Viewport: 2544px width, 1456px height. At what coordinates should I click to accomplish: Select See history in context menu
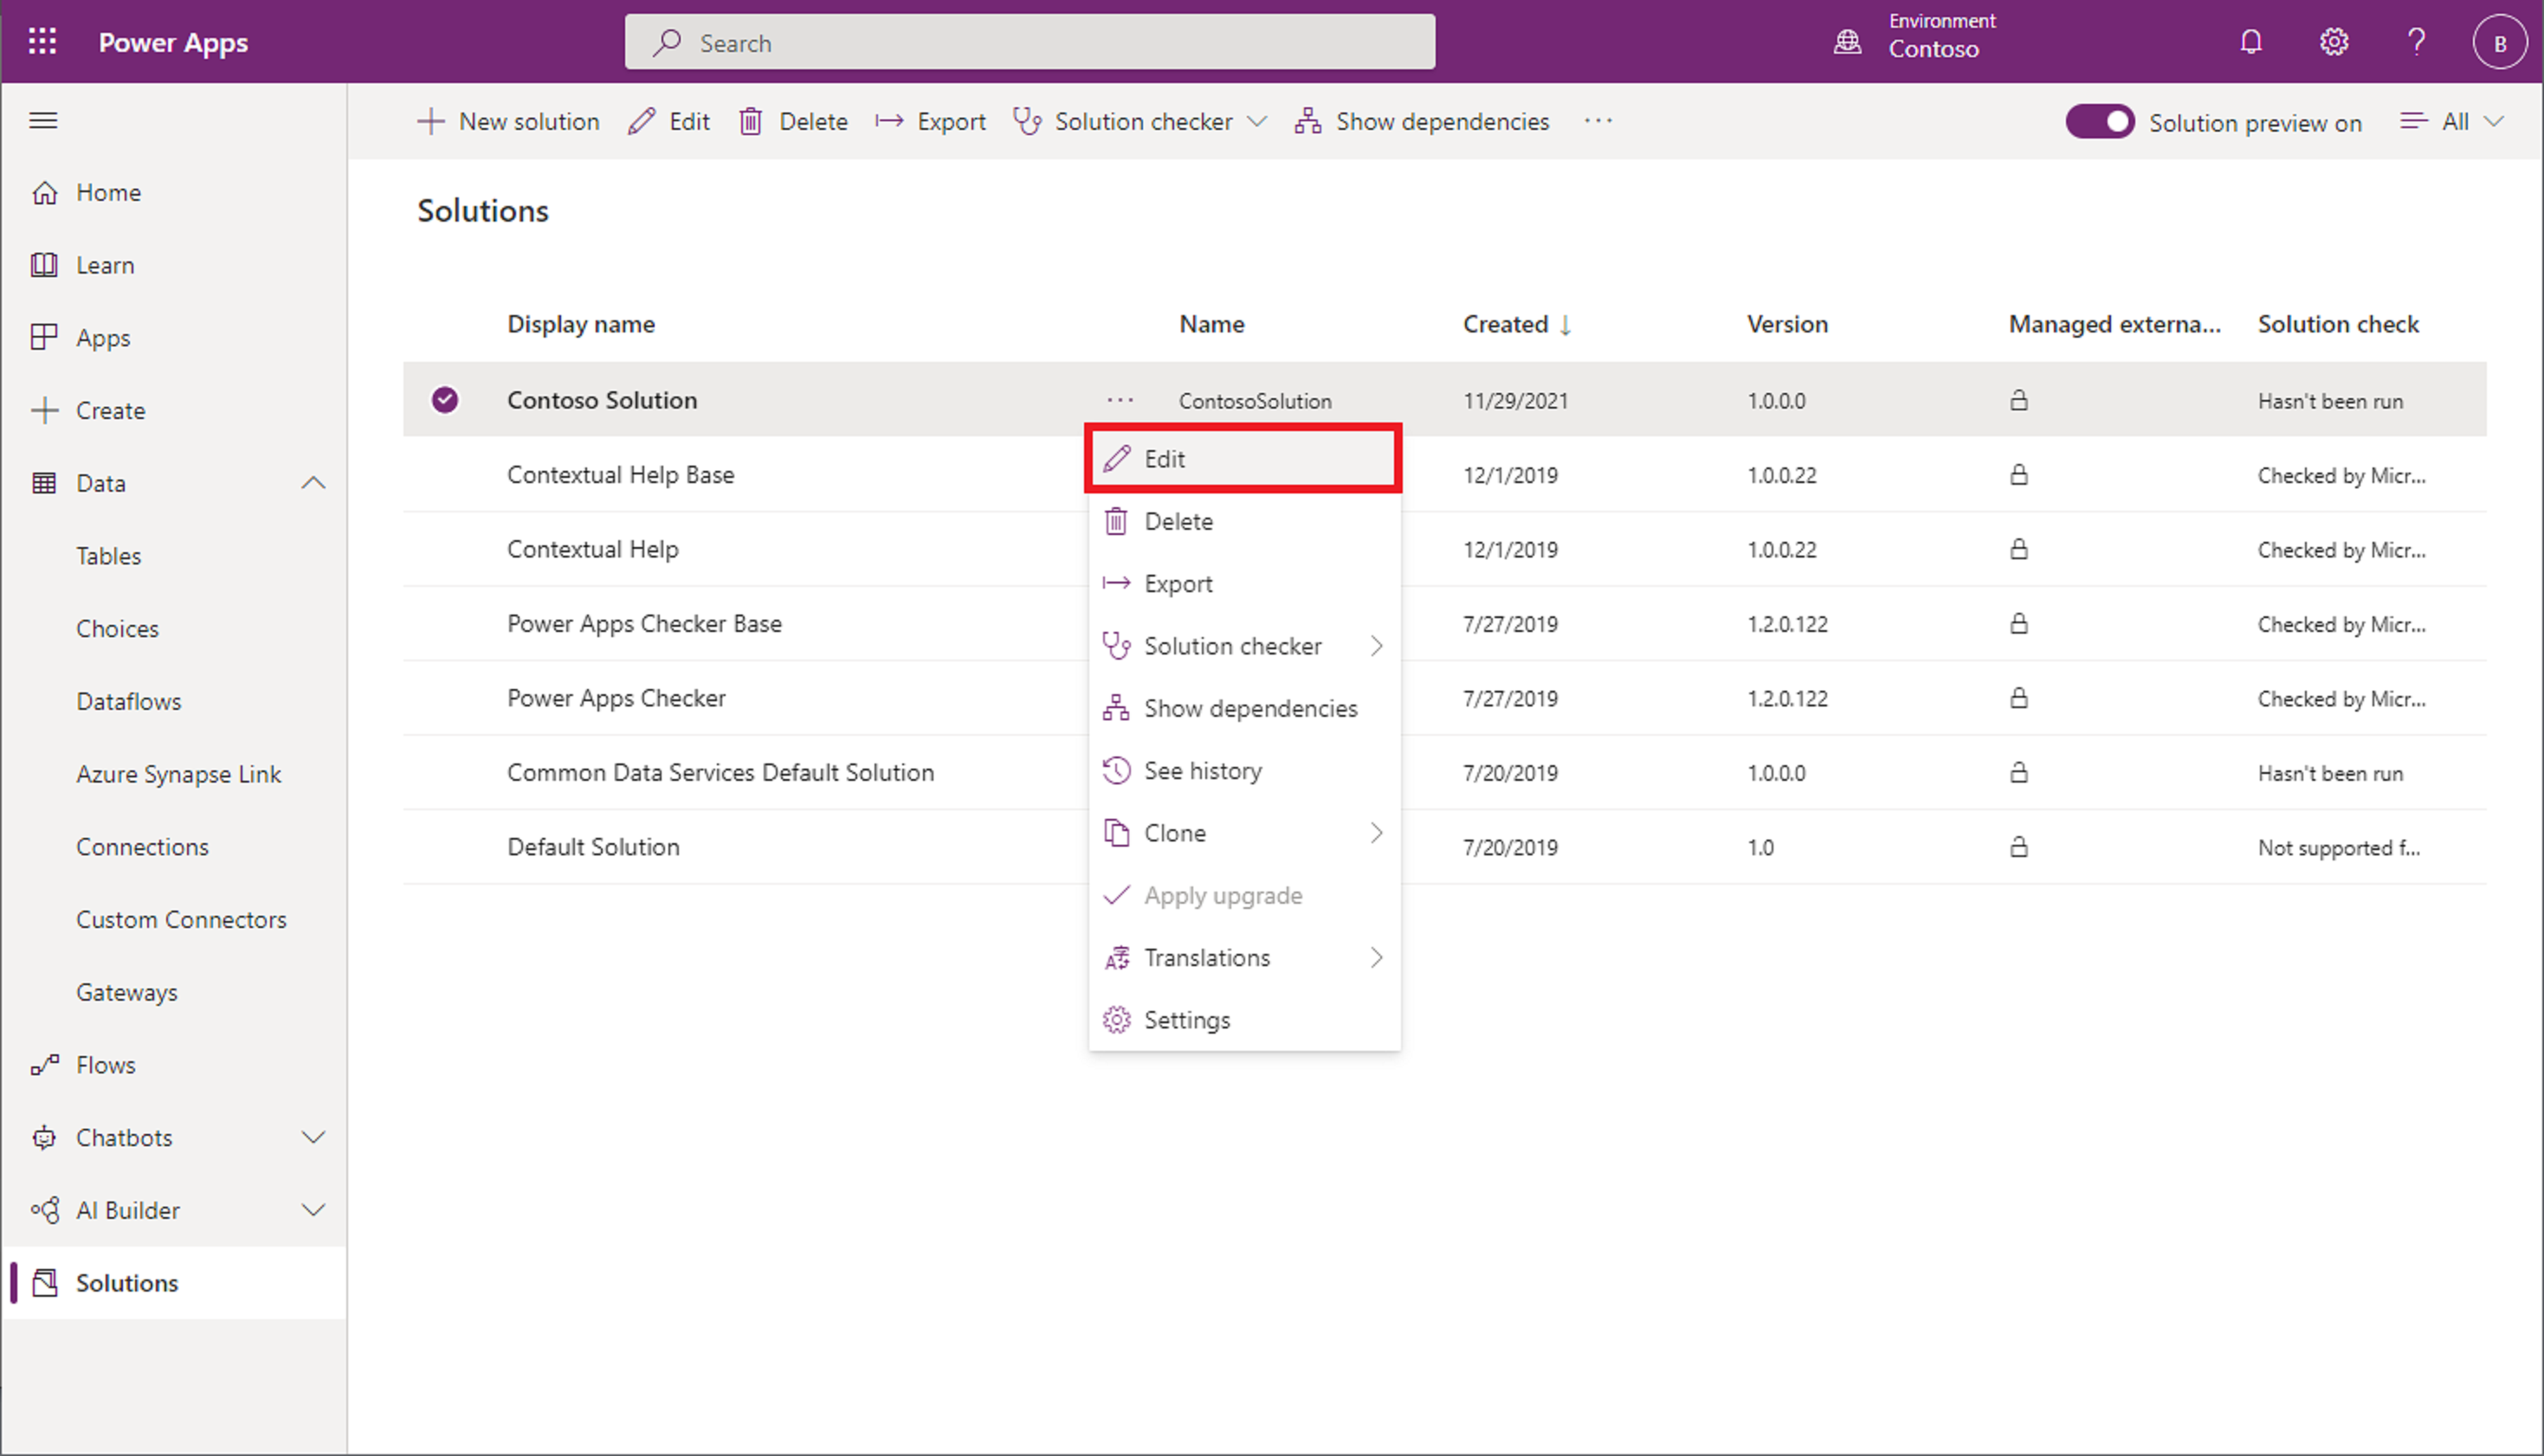click(x=1202, y=771)
